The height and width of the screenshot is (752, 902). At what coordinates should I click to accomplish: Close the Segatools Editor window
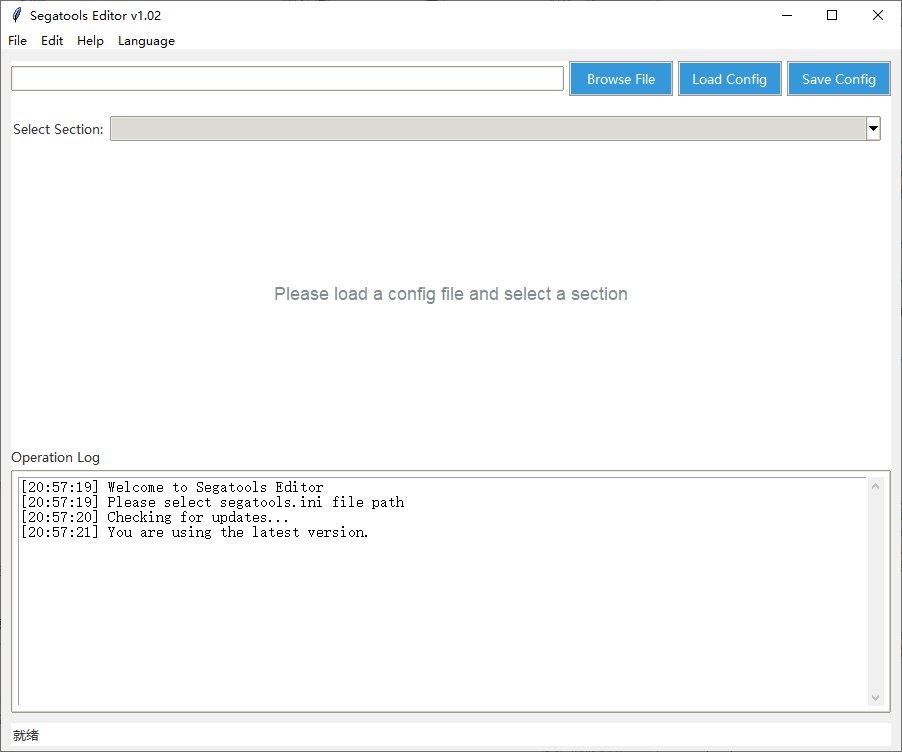[x=877, y=15]
